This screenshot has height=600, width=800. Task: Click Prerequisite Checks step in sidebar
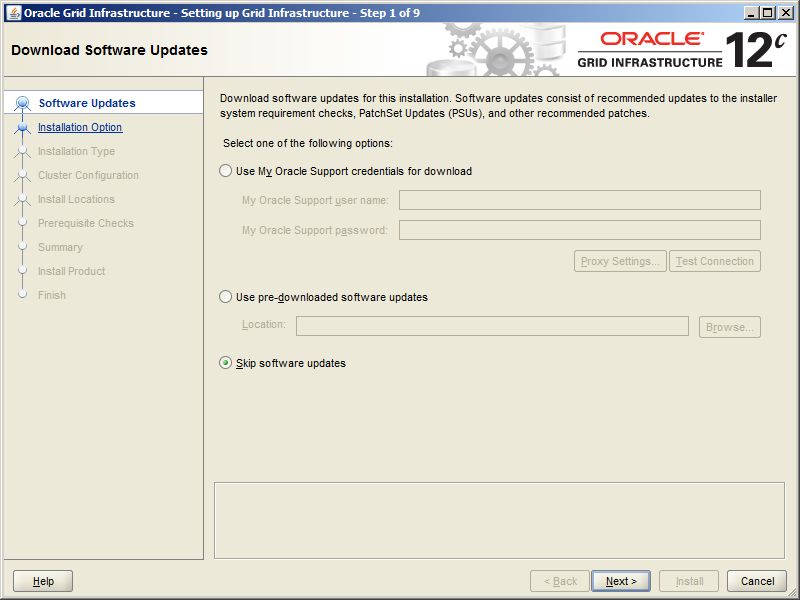point(86,223)
